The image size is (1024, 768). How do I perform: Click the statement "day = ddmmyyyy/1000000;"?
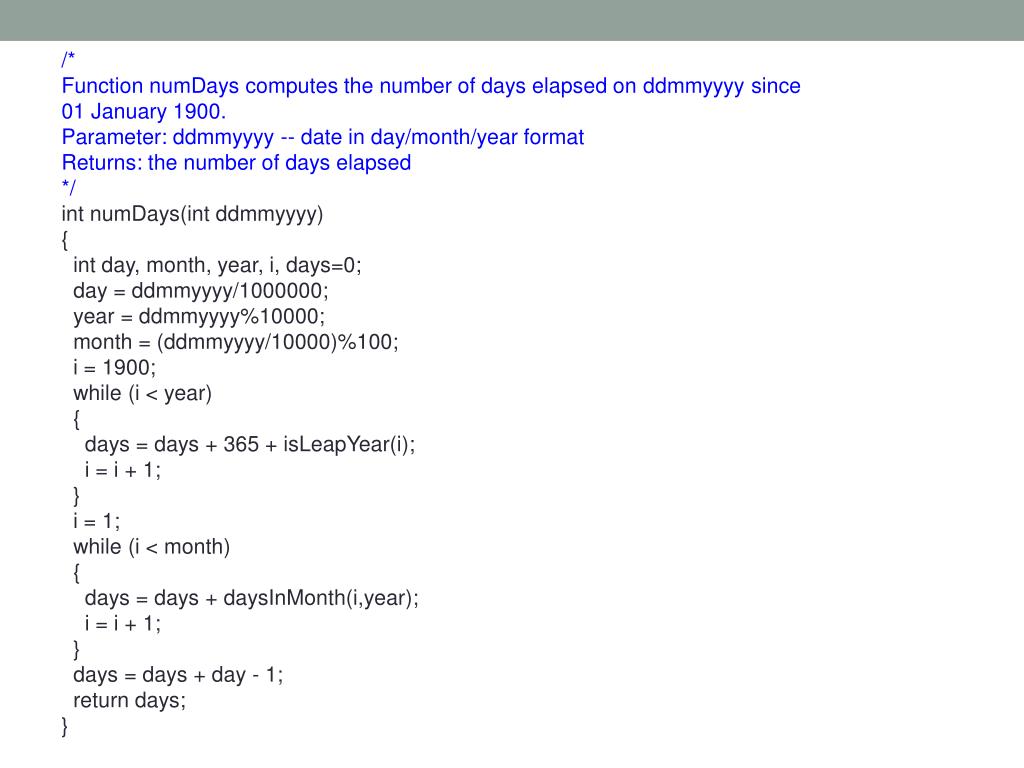[x=201, y=291]
